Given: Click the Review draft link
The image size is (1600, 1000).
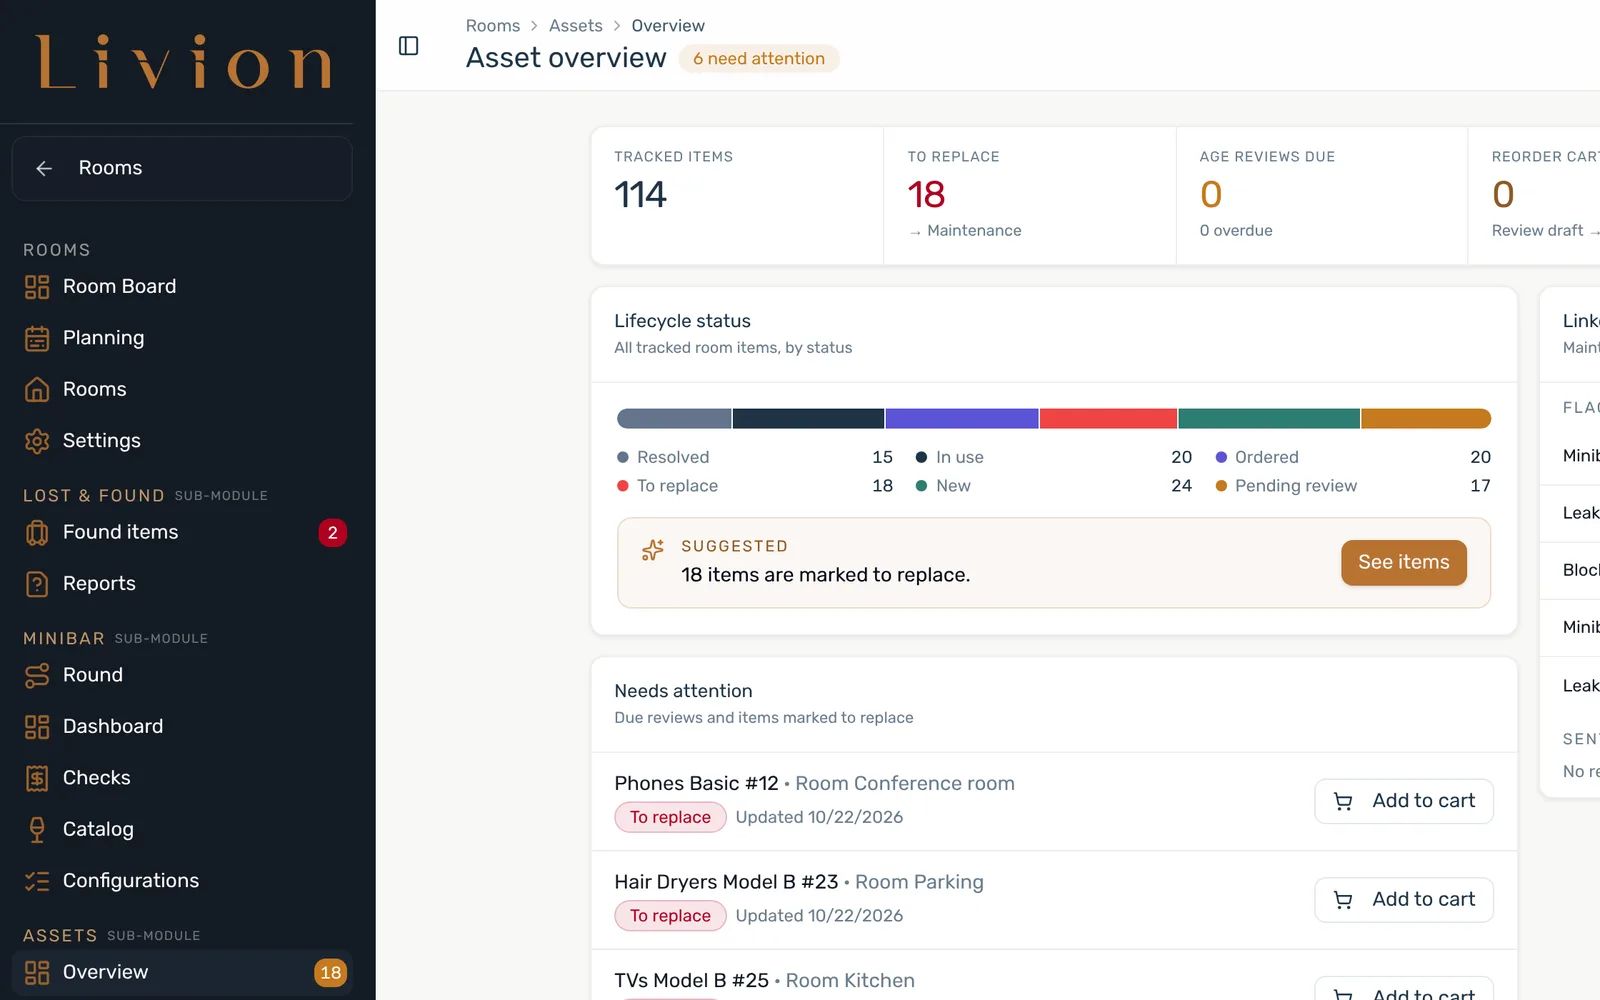Looking at the screenshot, I should [1545, 231].
